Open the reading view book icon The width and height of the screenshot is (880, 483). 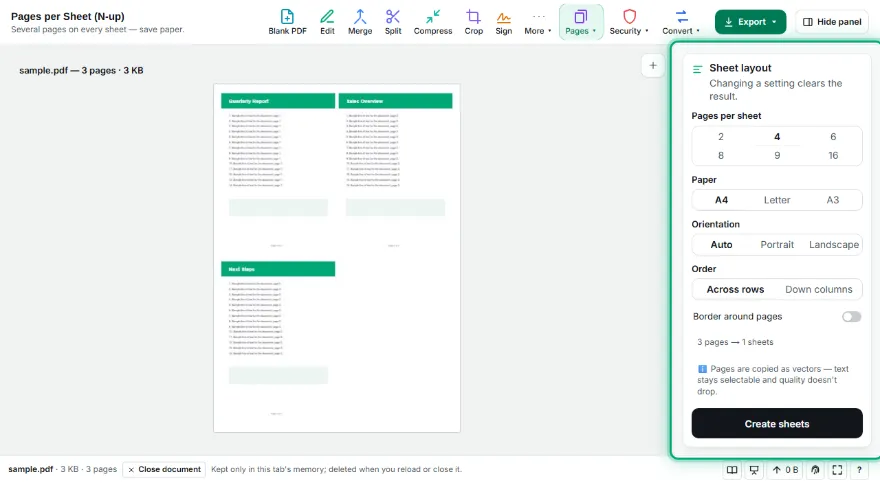732,470
